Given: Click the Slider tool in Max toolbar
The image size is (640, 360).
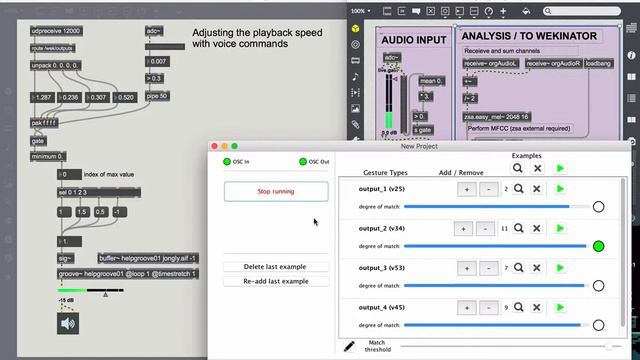Looking at the screenshot, I should pyautogui.click(x=474, y=11).
